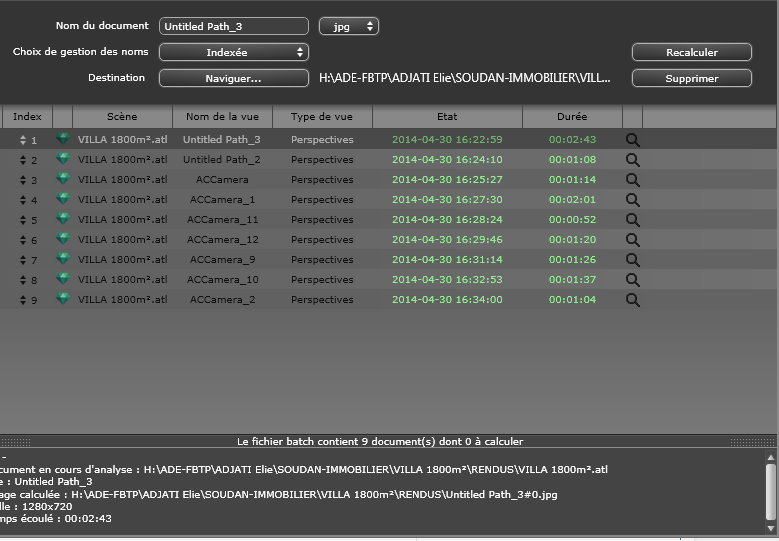
Task: Sort by the Scène column header
Action: [x=122, y=117]
